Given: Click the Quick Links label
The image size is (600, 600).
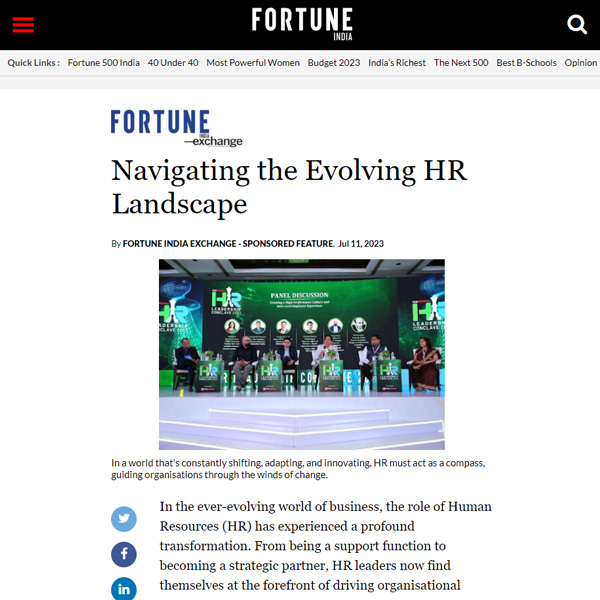Looking at the screenshot, I should pyautogui.click(x=33, y=62).
